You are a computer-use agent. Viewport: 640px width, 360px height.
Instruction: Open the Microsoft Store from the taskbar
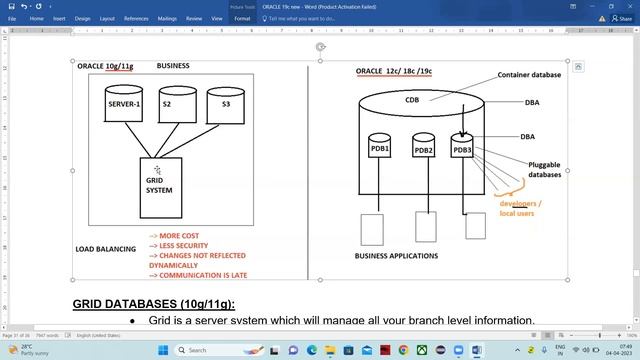(349, 350)
